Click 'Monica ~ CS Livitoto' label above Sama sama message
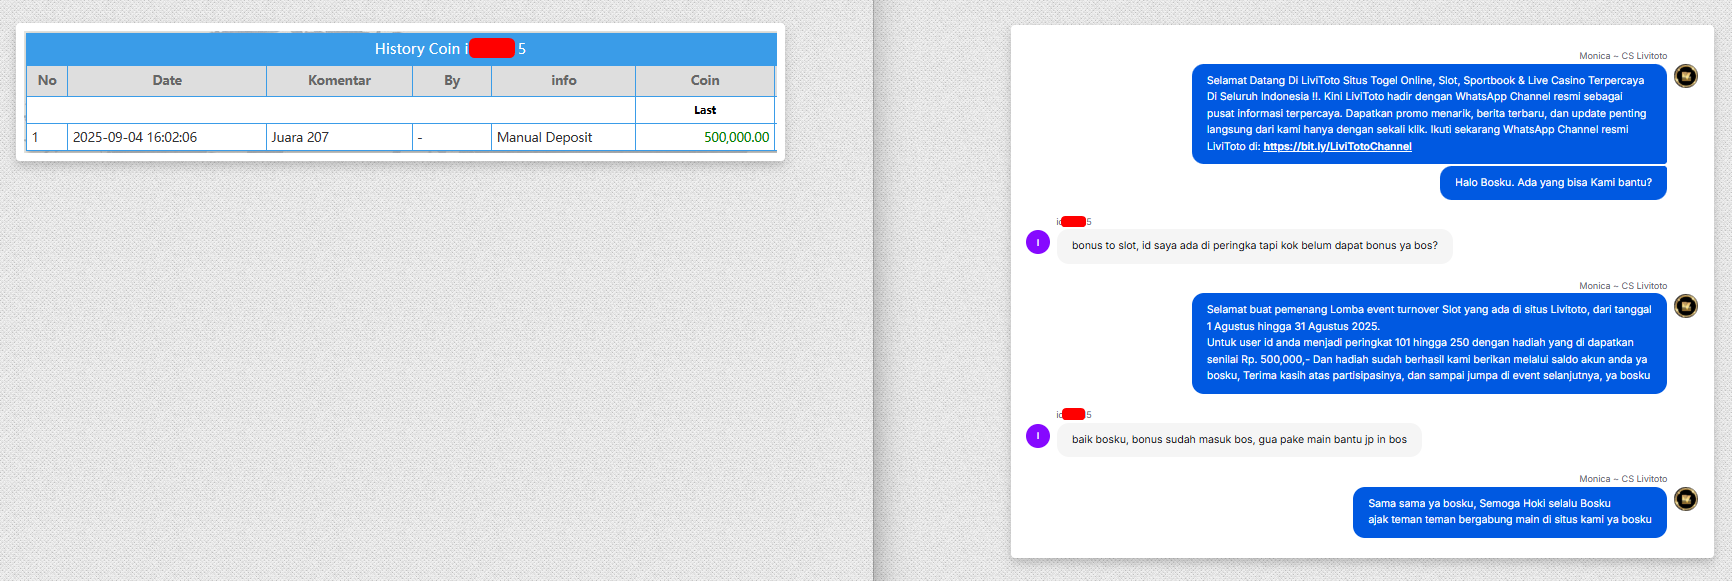 coord(1623,479)
